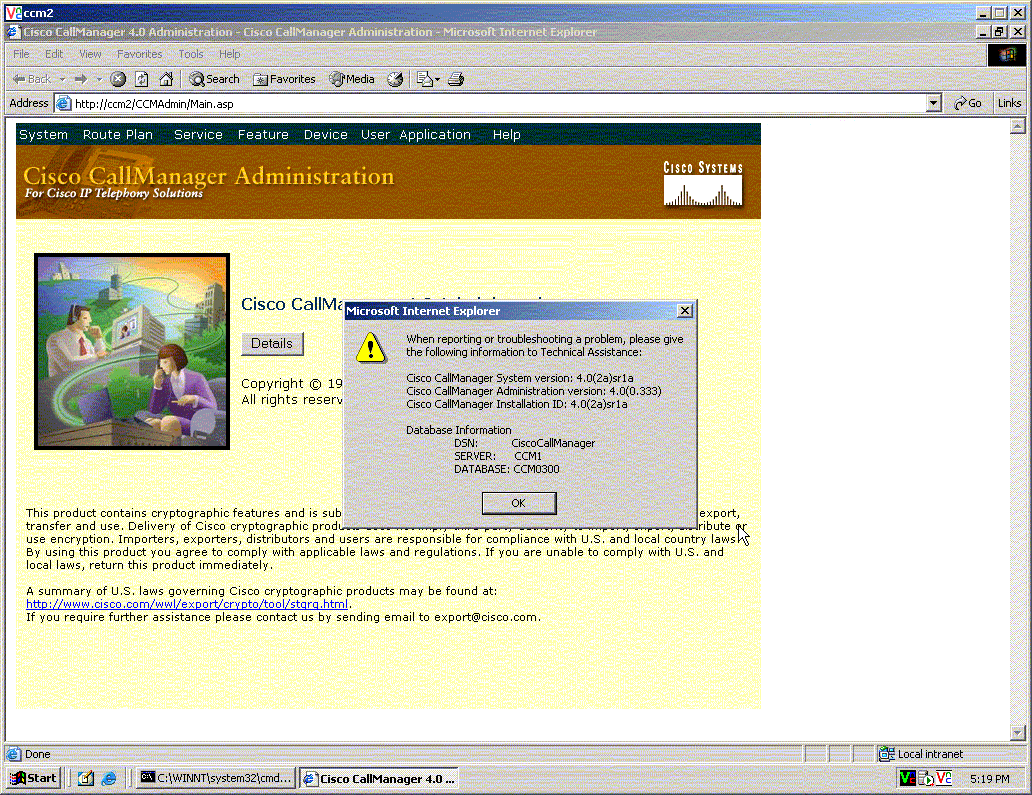Viewport: 1032px width, 795px height.
Task: Open the Tools menu in Internet Explorer
Action: (x=190, y=54)
